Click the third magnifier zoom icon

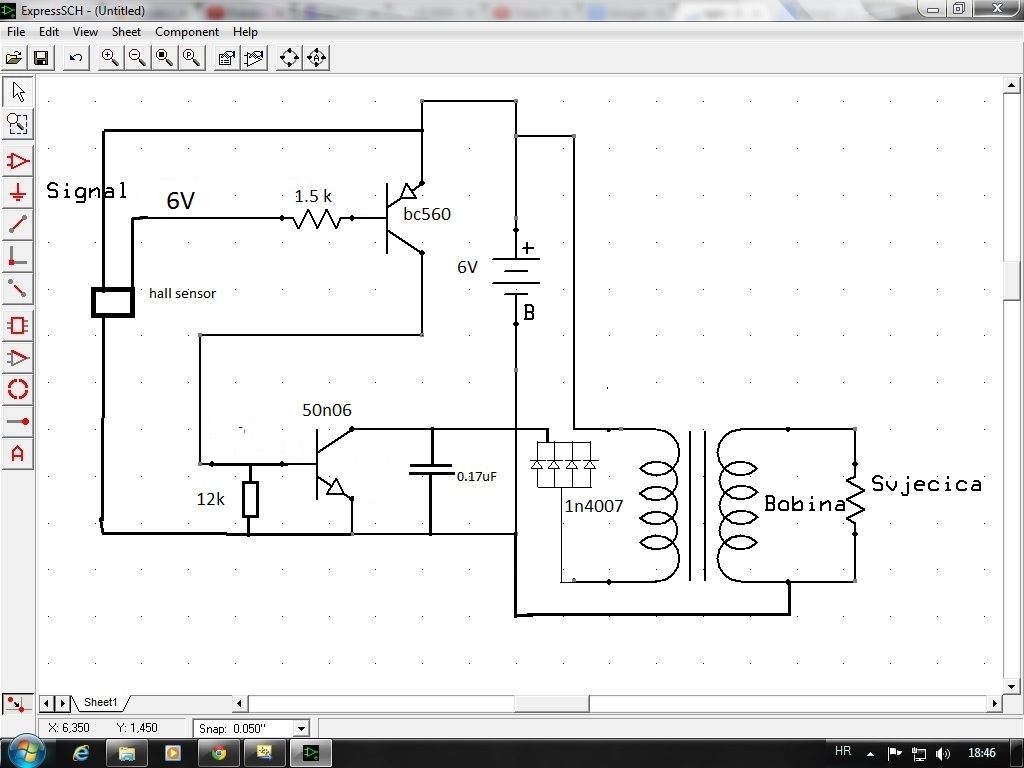coord(165,58)
